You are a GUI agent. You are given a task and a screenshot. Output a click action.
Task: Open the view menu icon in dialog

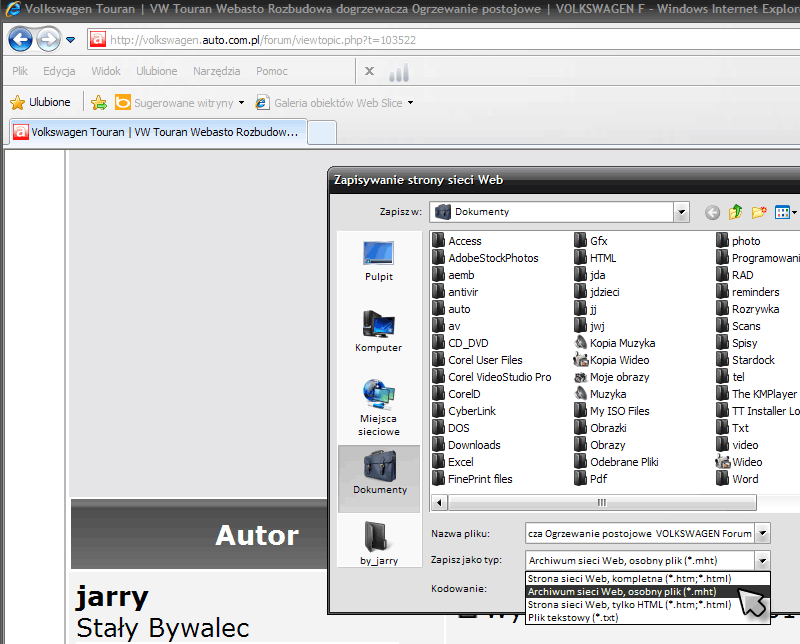pos(785,212)
